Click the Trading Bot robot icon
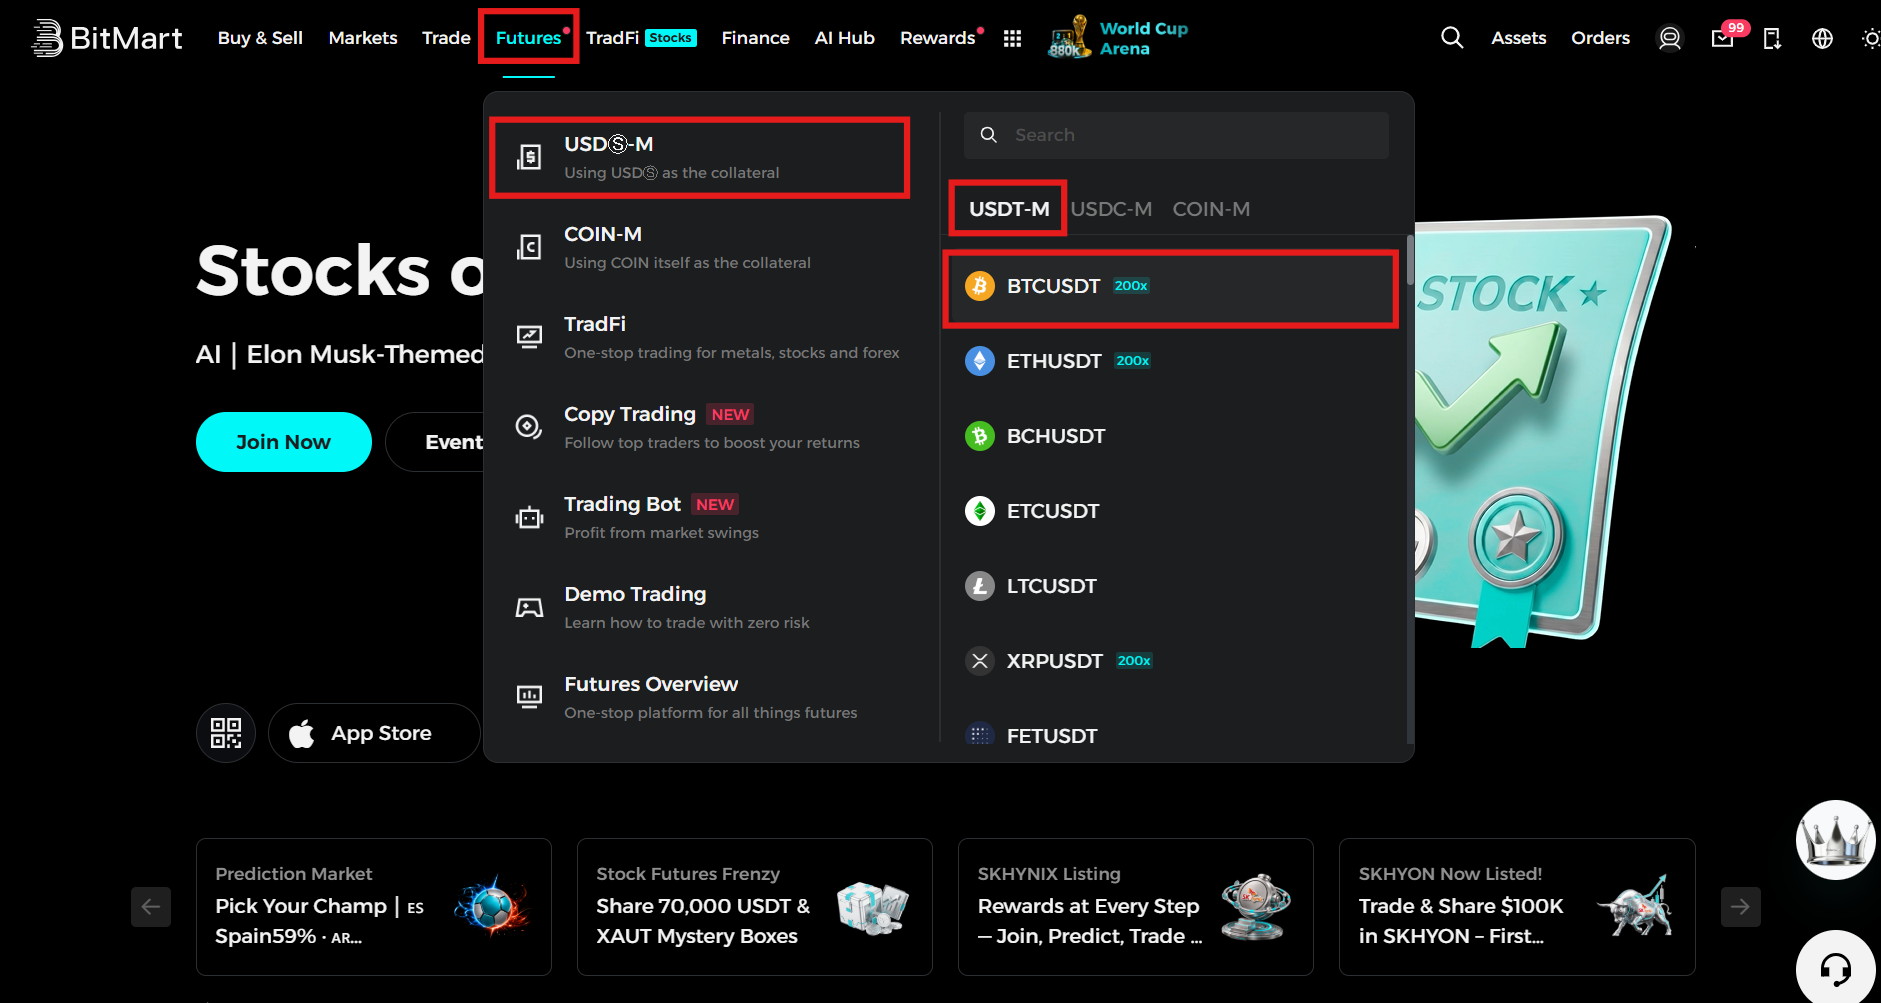Viewport: 1881px width, 1003px height. [x=529, y=517]
